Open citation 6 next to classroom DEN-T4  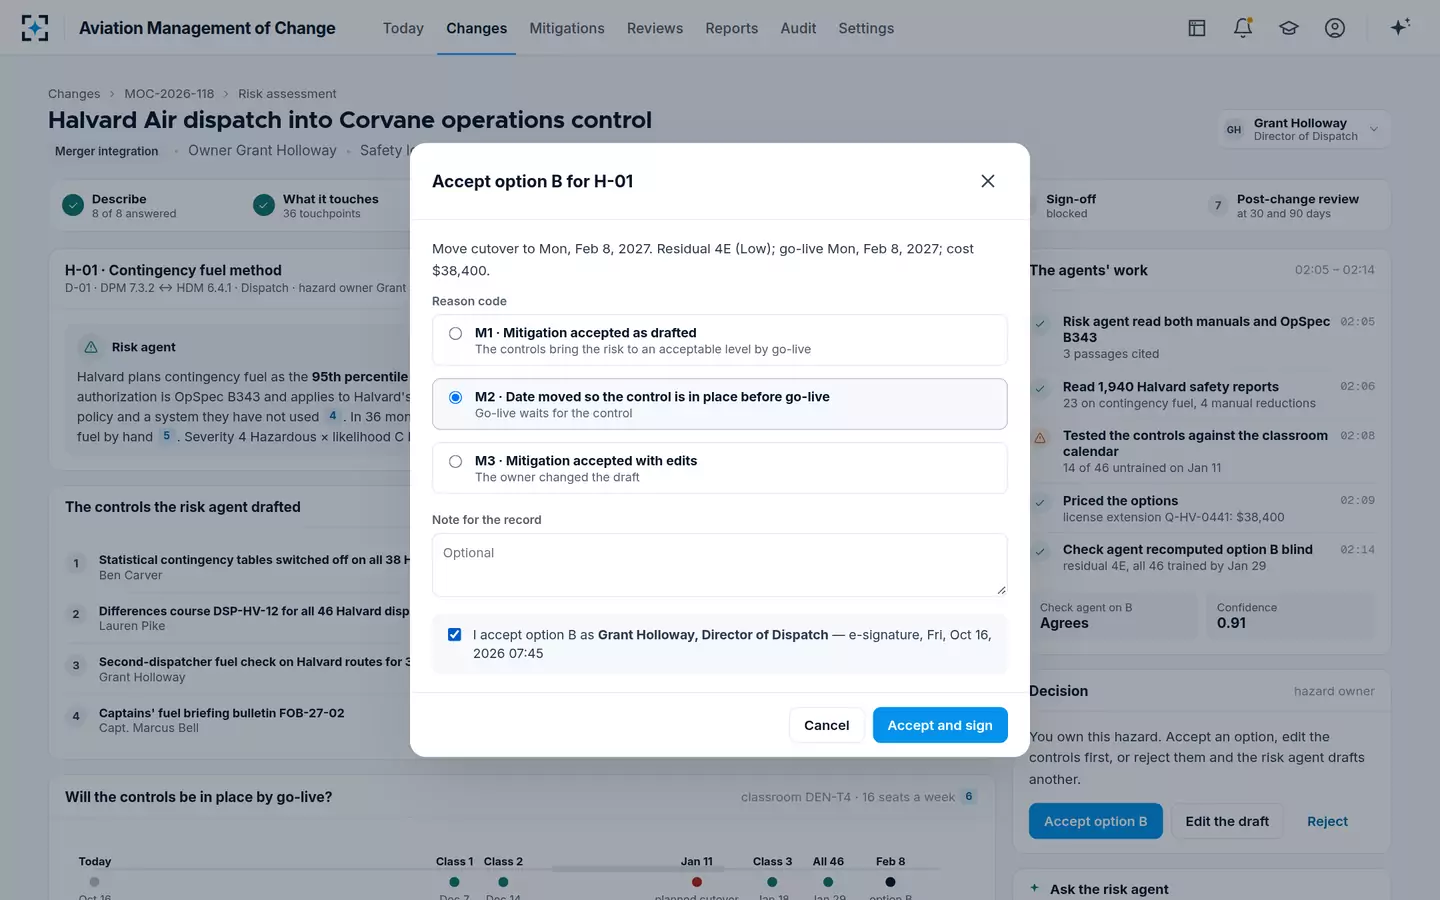pos(968,797)
